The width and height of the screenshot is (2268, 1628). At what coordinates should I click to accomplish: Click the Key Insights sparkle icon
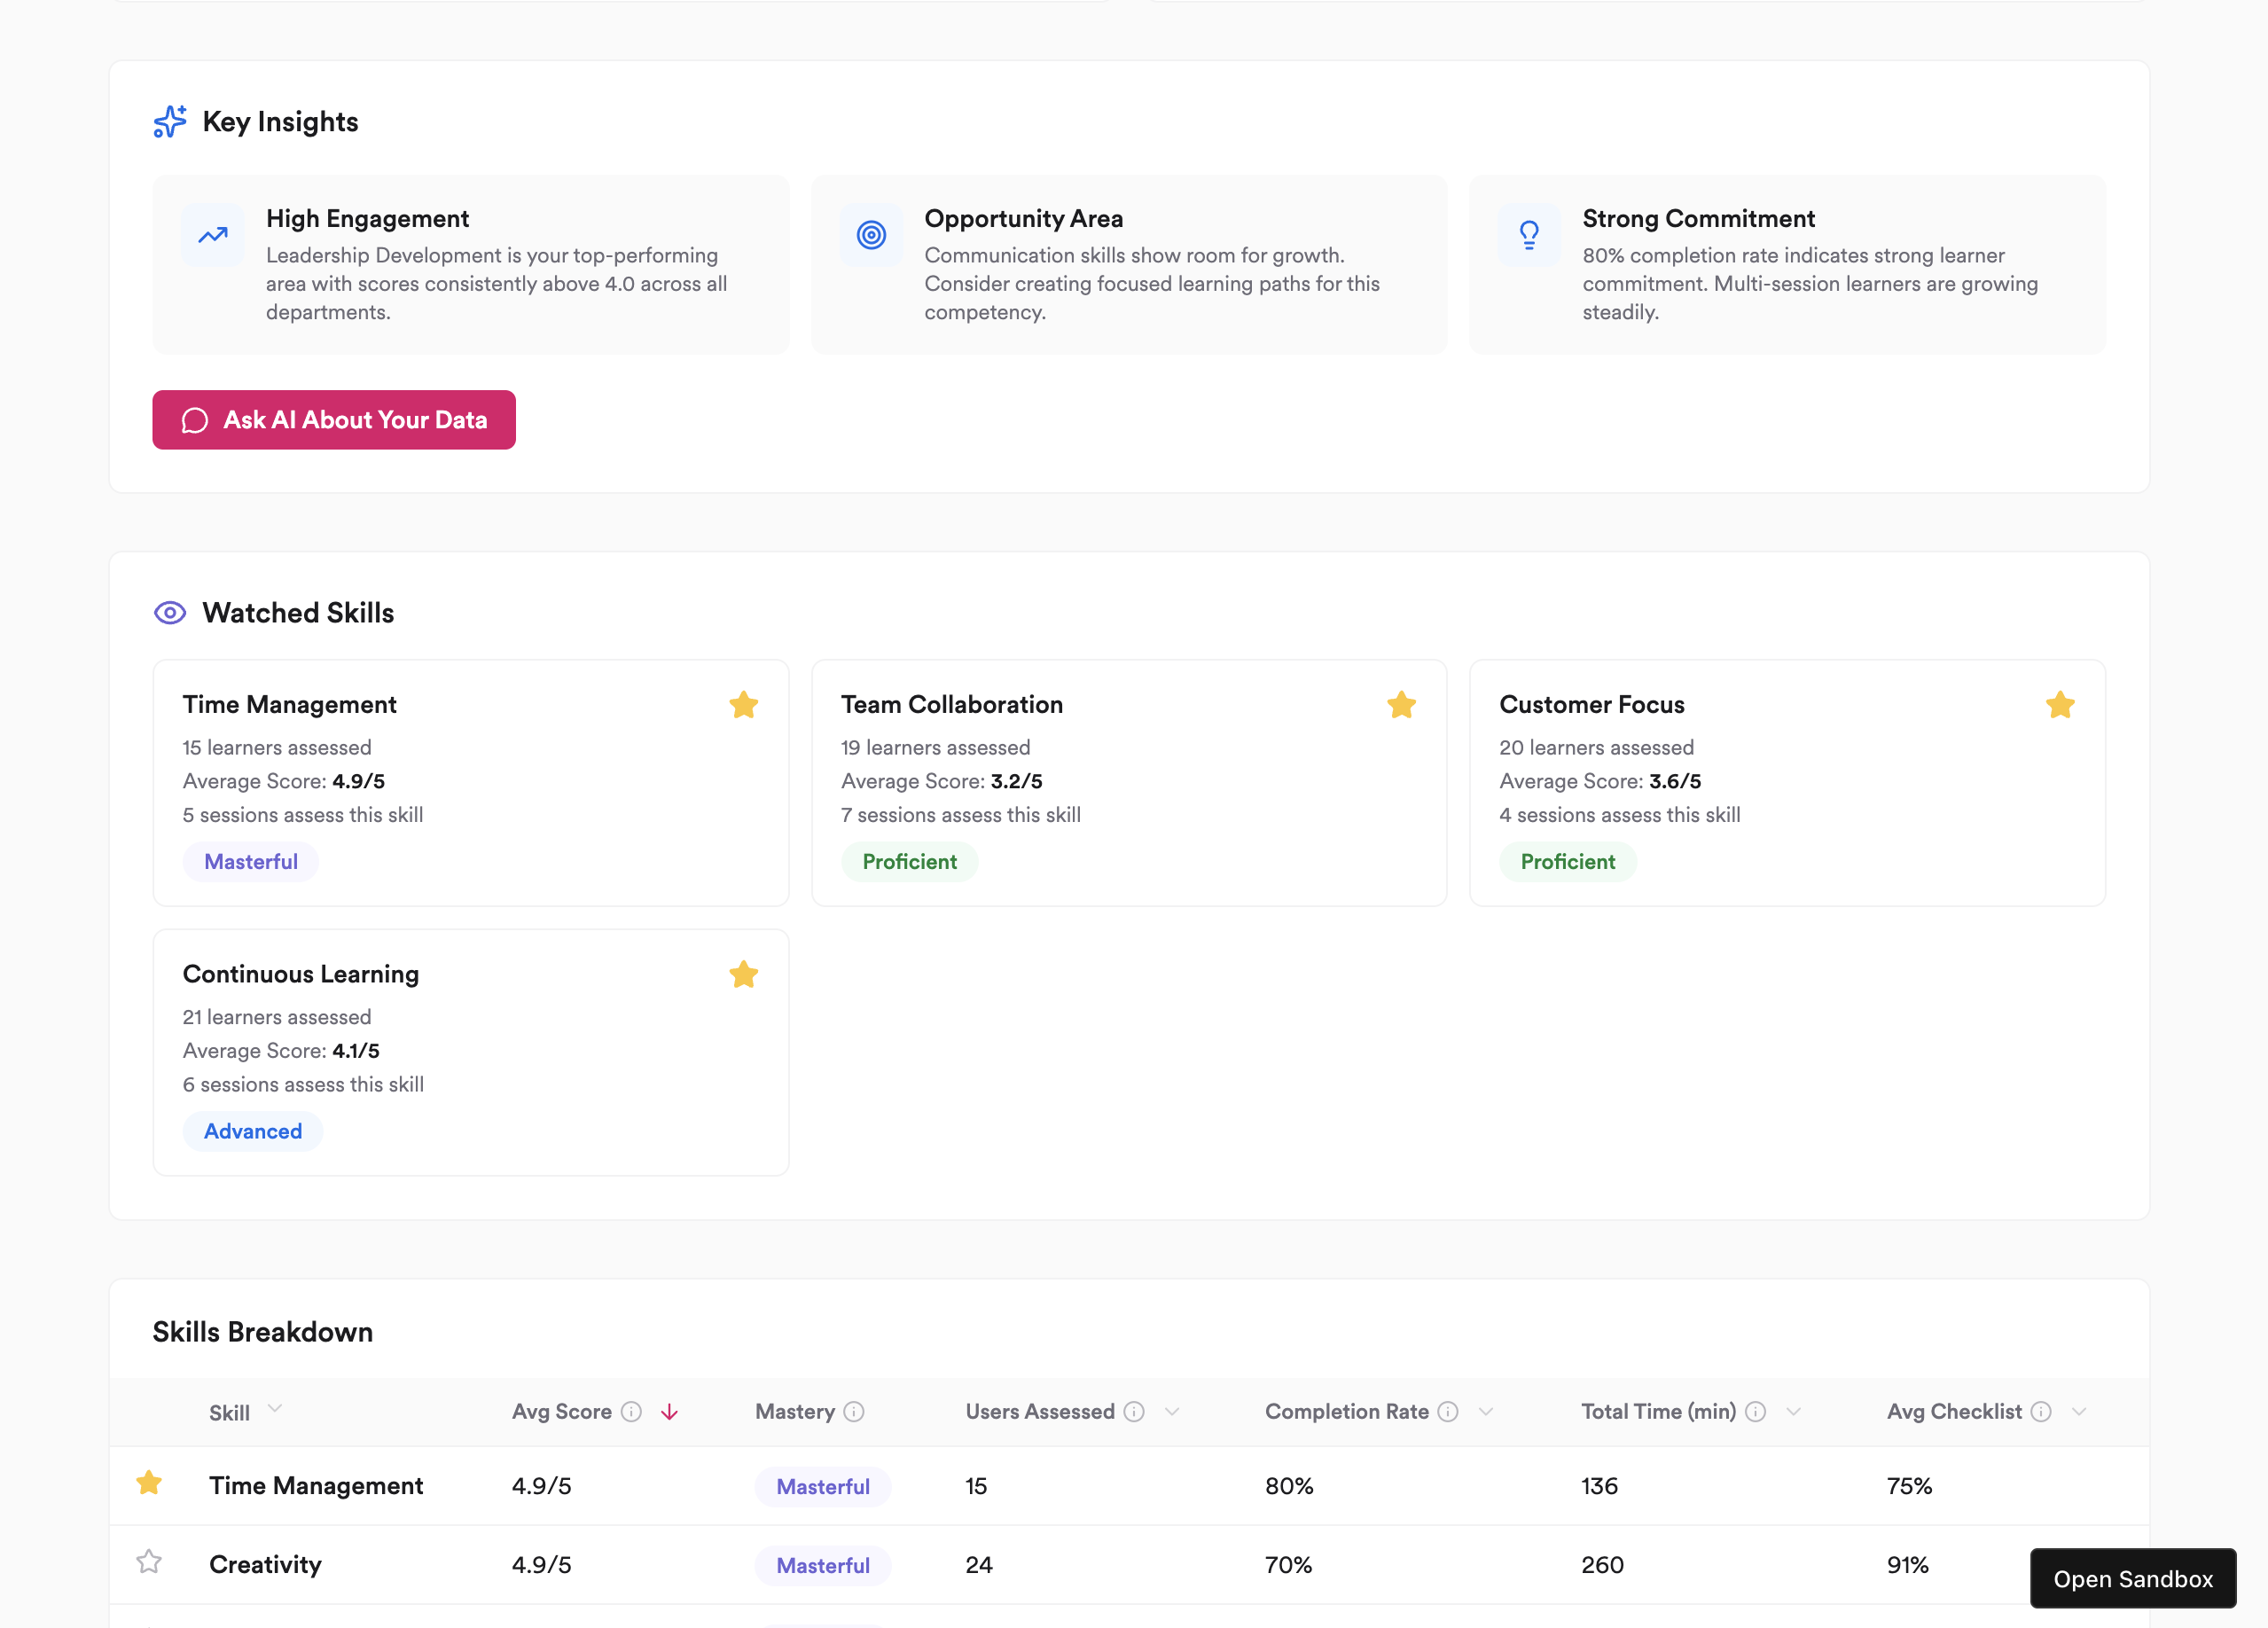tap(170, 122)
